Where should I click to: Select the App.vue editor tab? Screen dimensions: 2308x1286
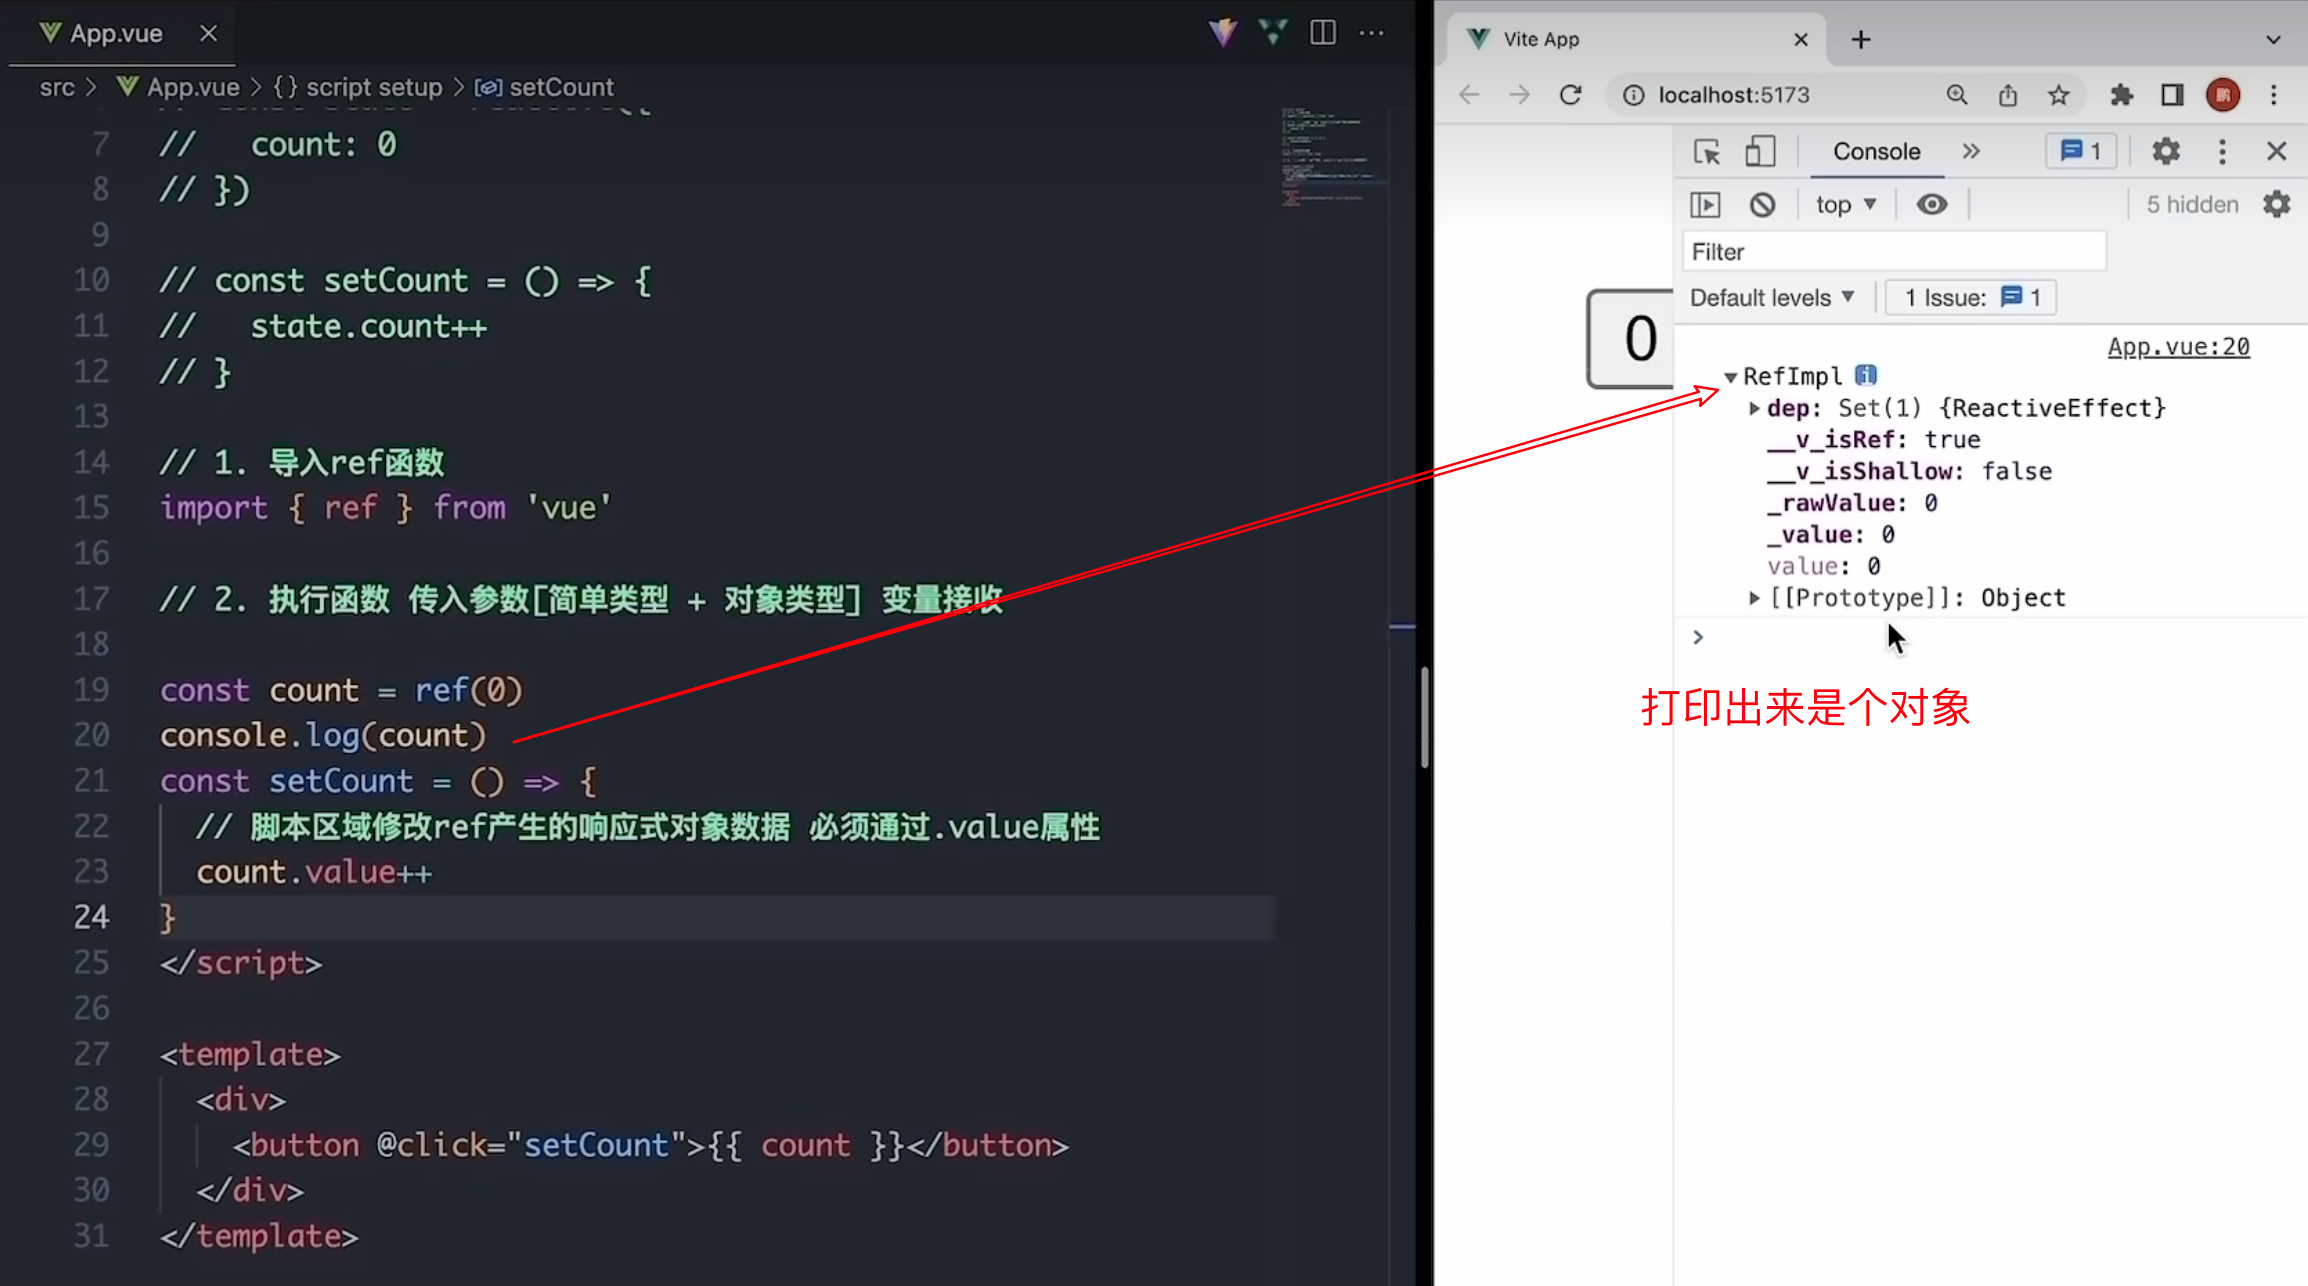tap(117, 33)
